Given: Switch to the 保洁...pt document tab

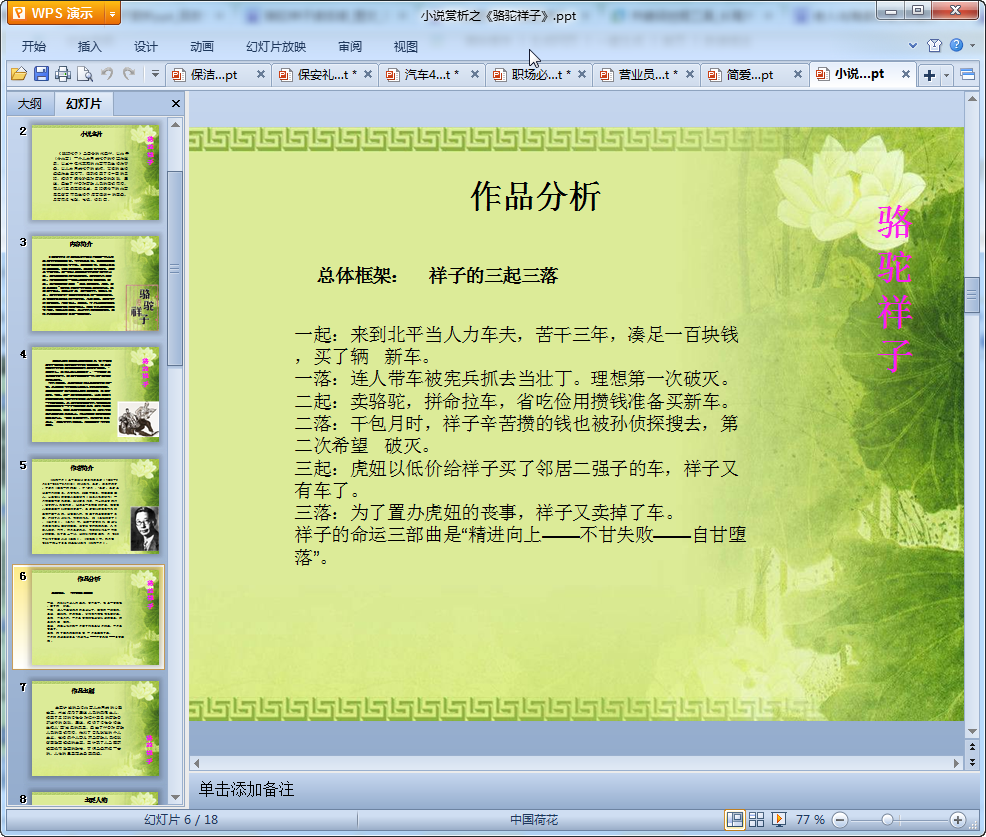Looking at the screenshot, I should (x=213, y=75).
